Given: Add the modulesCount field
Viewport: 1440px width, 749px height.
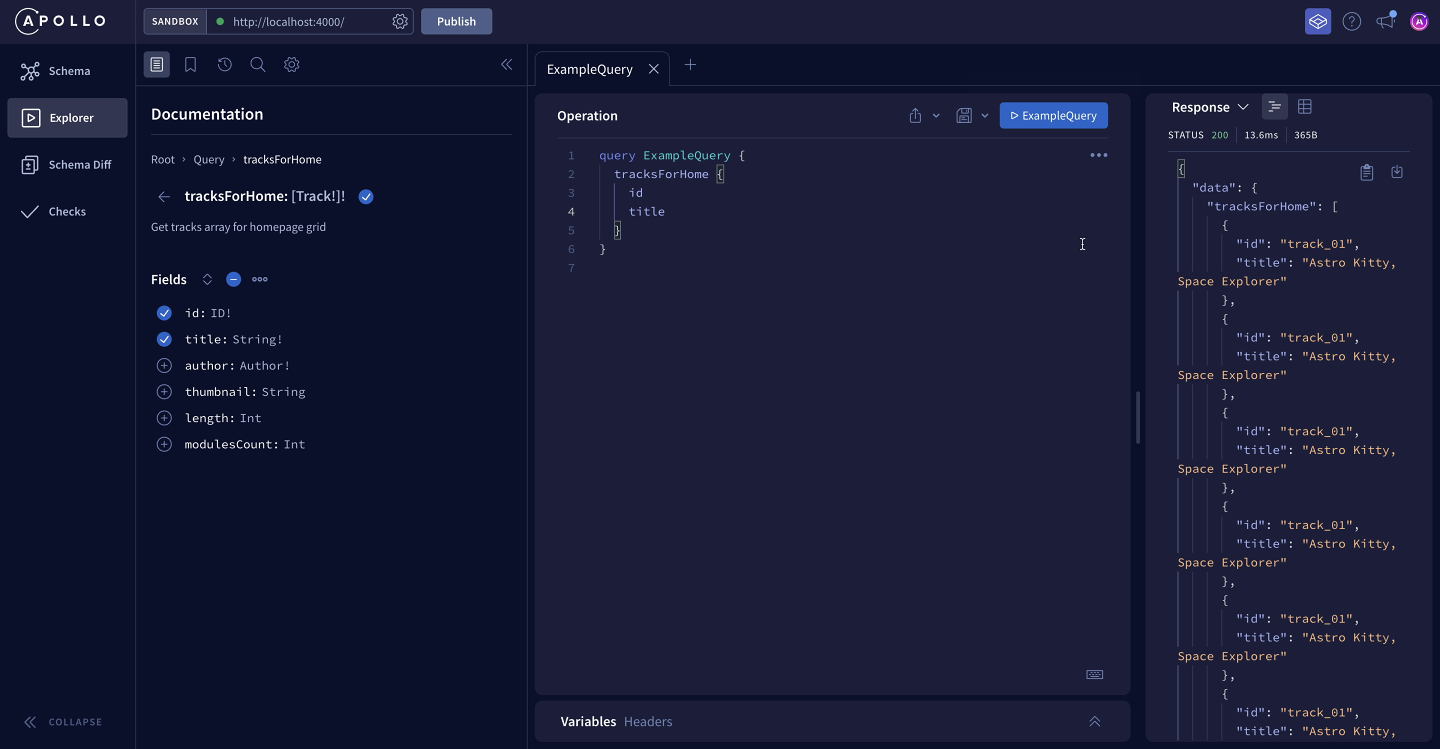Looking at the screenshot, I should [164, 444].
